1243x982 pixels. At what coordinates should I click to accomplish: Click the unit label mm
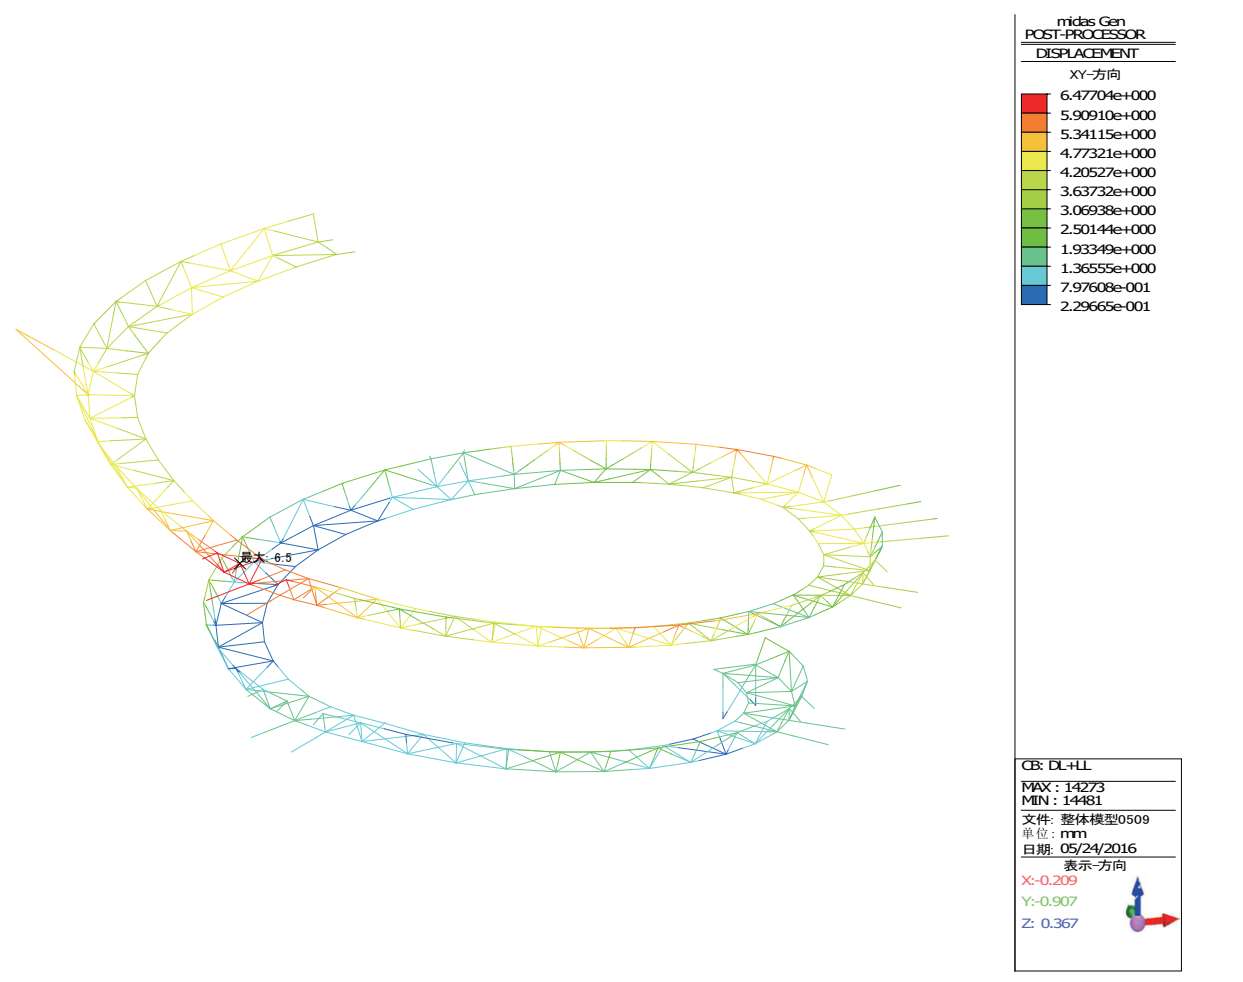coord(1073,834)
